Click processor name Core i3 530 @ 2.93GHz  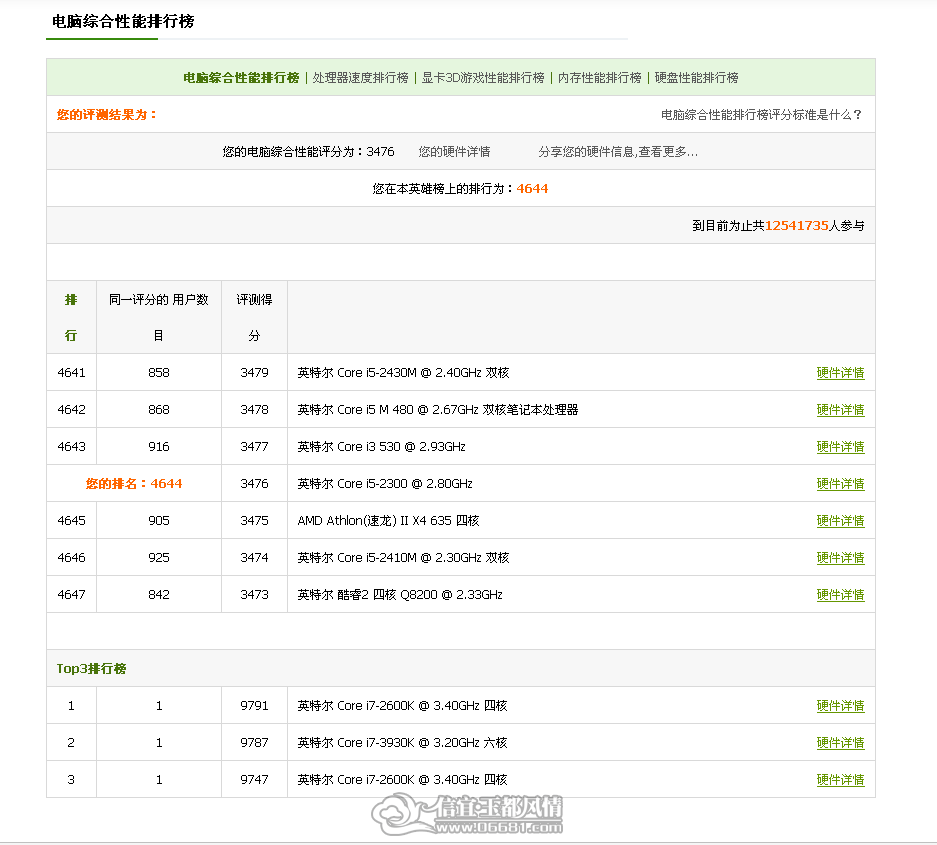click(381, 447)
